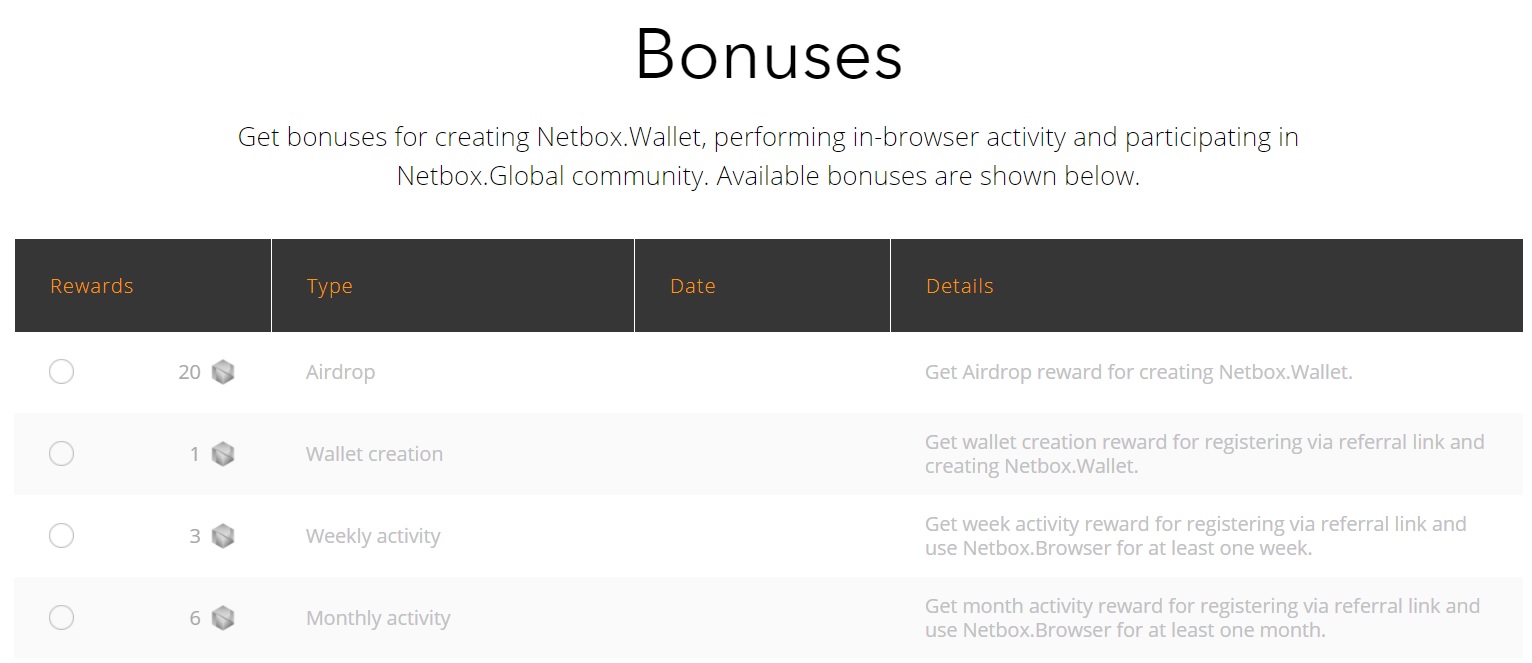Choose the Monthly activity radio circle
The width and height of the screenshot is (1532, 663).
[x=61, y=618]
